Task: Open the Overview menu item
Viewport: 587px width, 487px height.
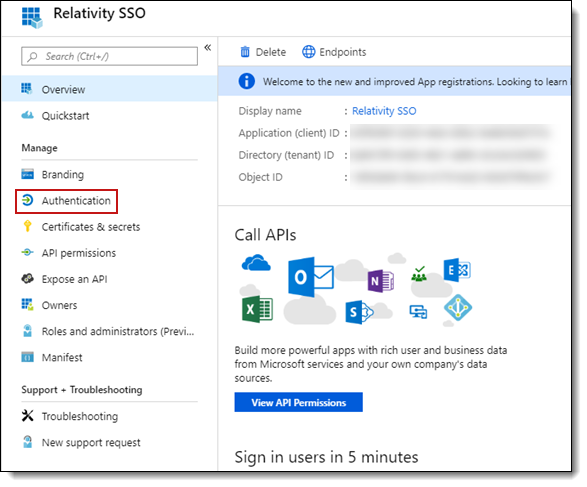Action: pos(109,89)
